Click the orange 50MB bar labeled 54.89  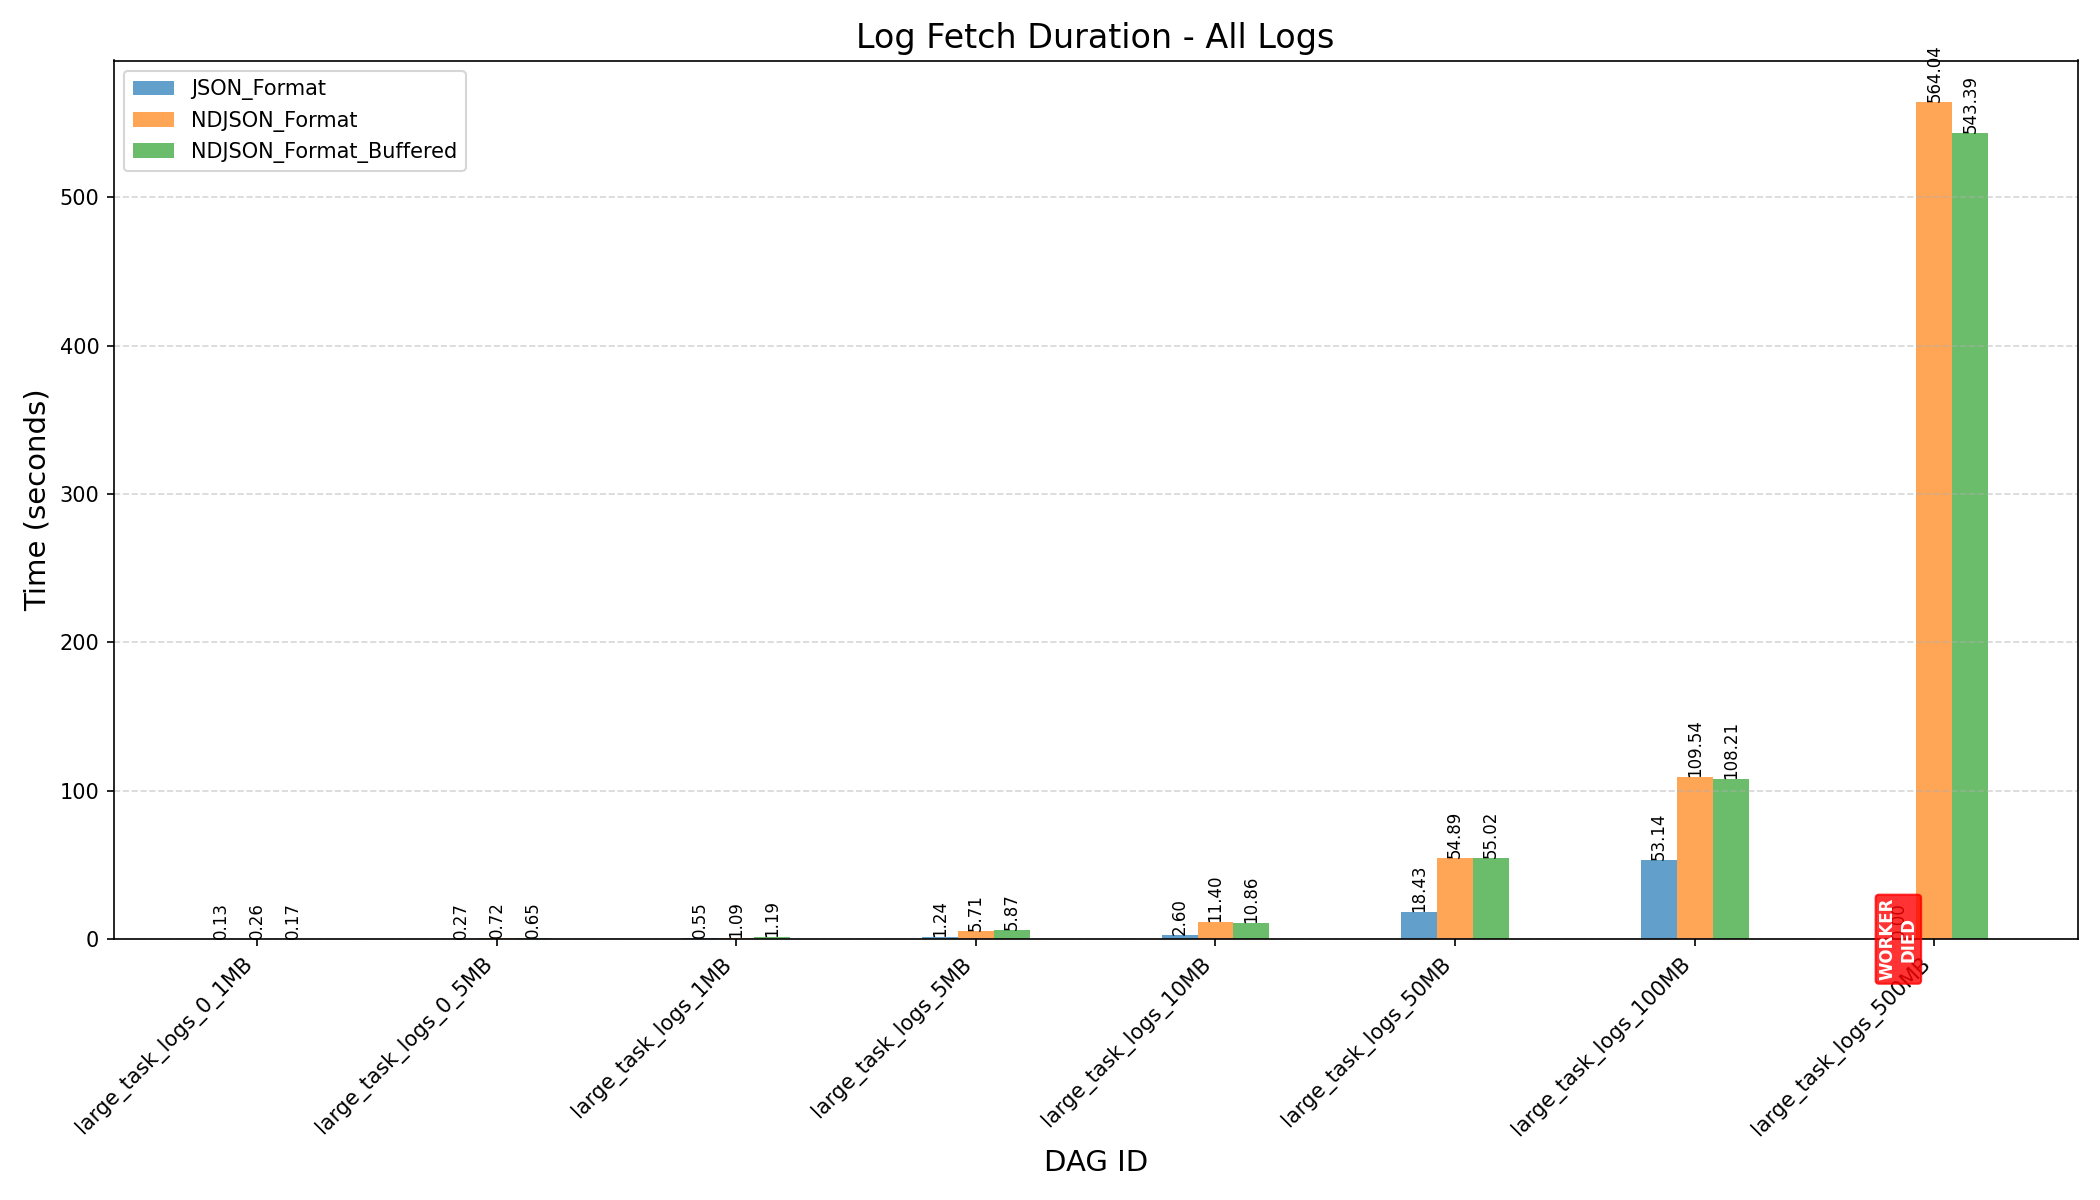[x=1454, y=898]
